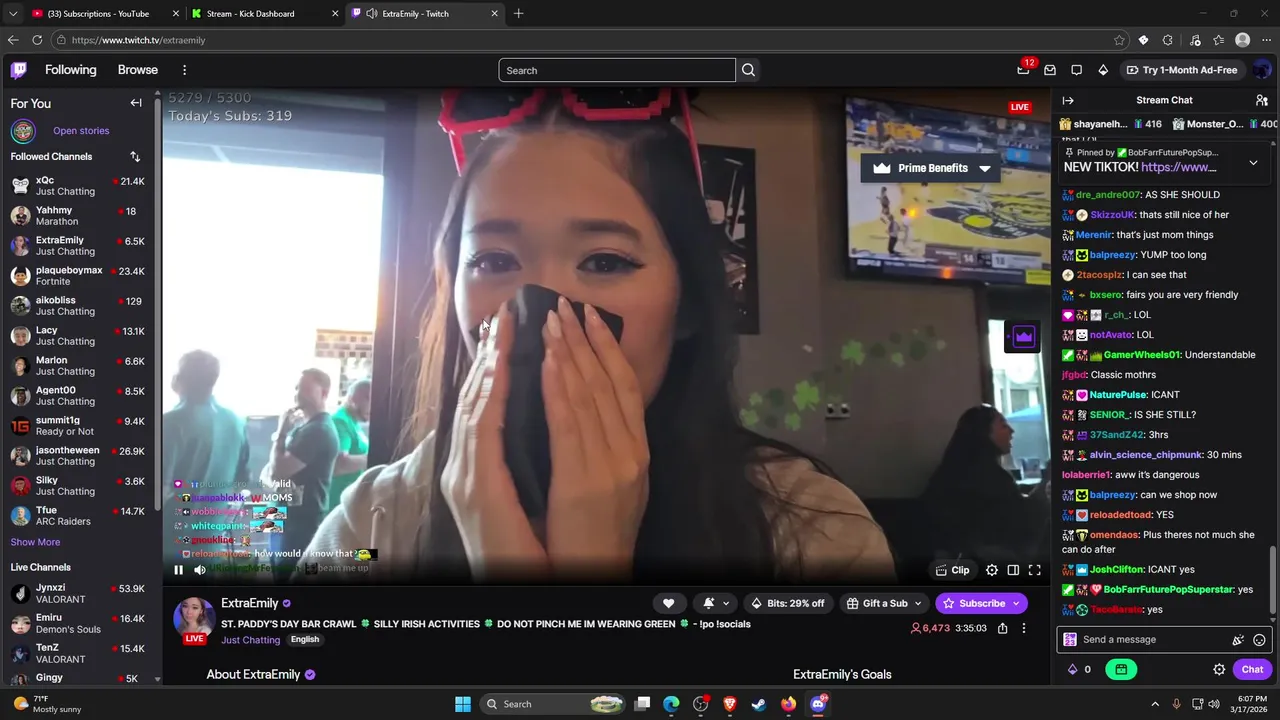Expand the pinned NEW TIKTOK message

1253,162
